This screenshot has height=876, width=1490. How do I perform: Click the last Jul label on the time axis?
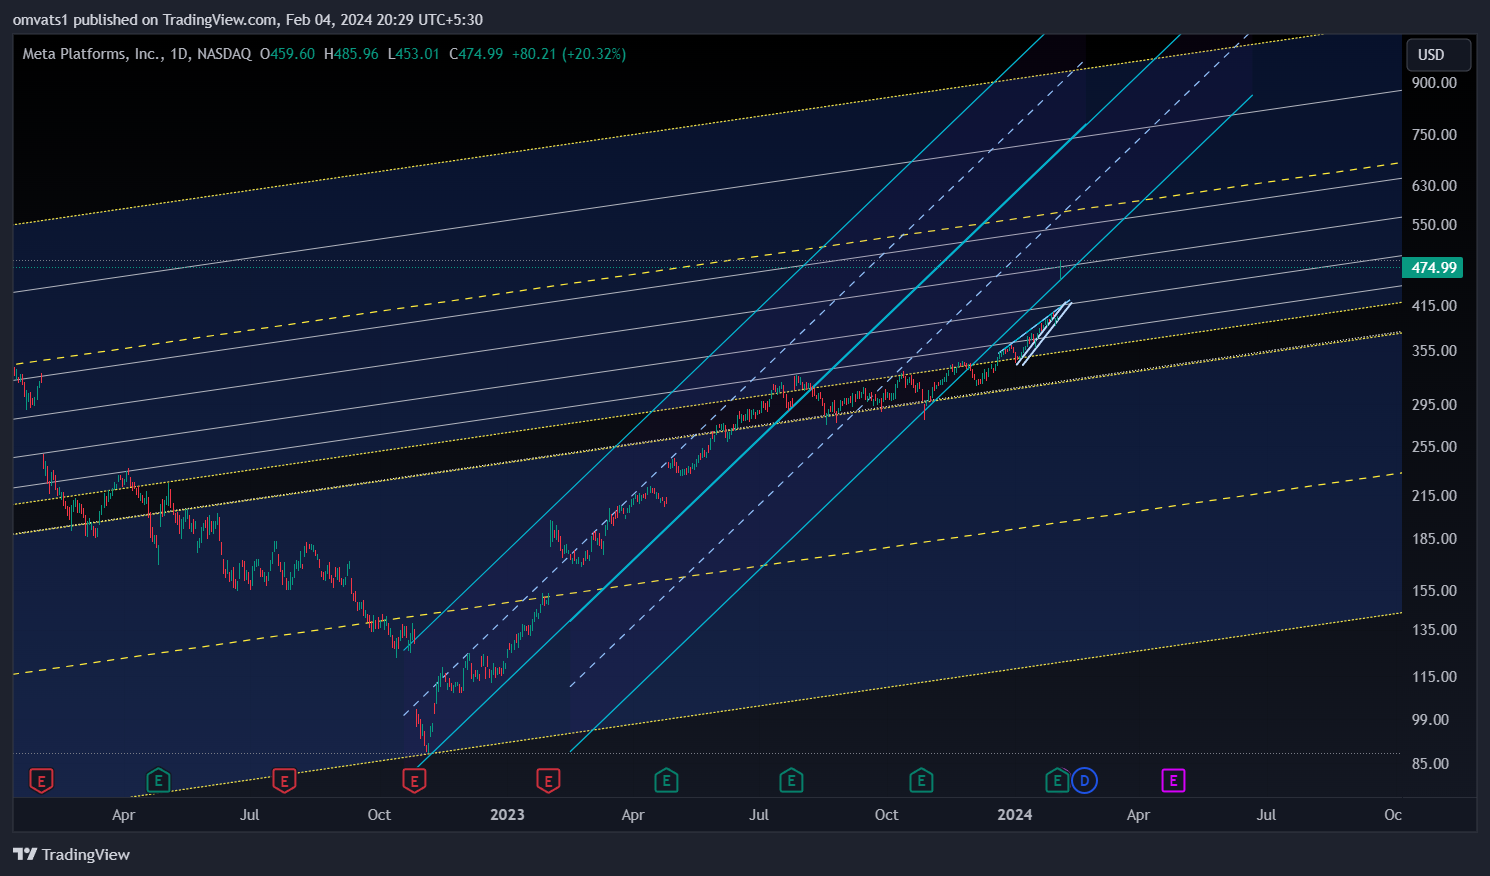1266,814
